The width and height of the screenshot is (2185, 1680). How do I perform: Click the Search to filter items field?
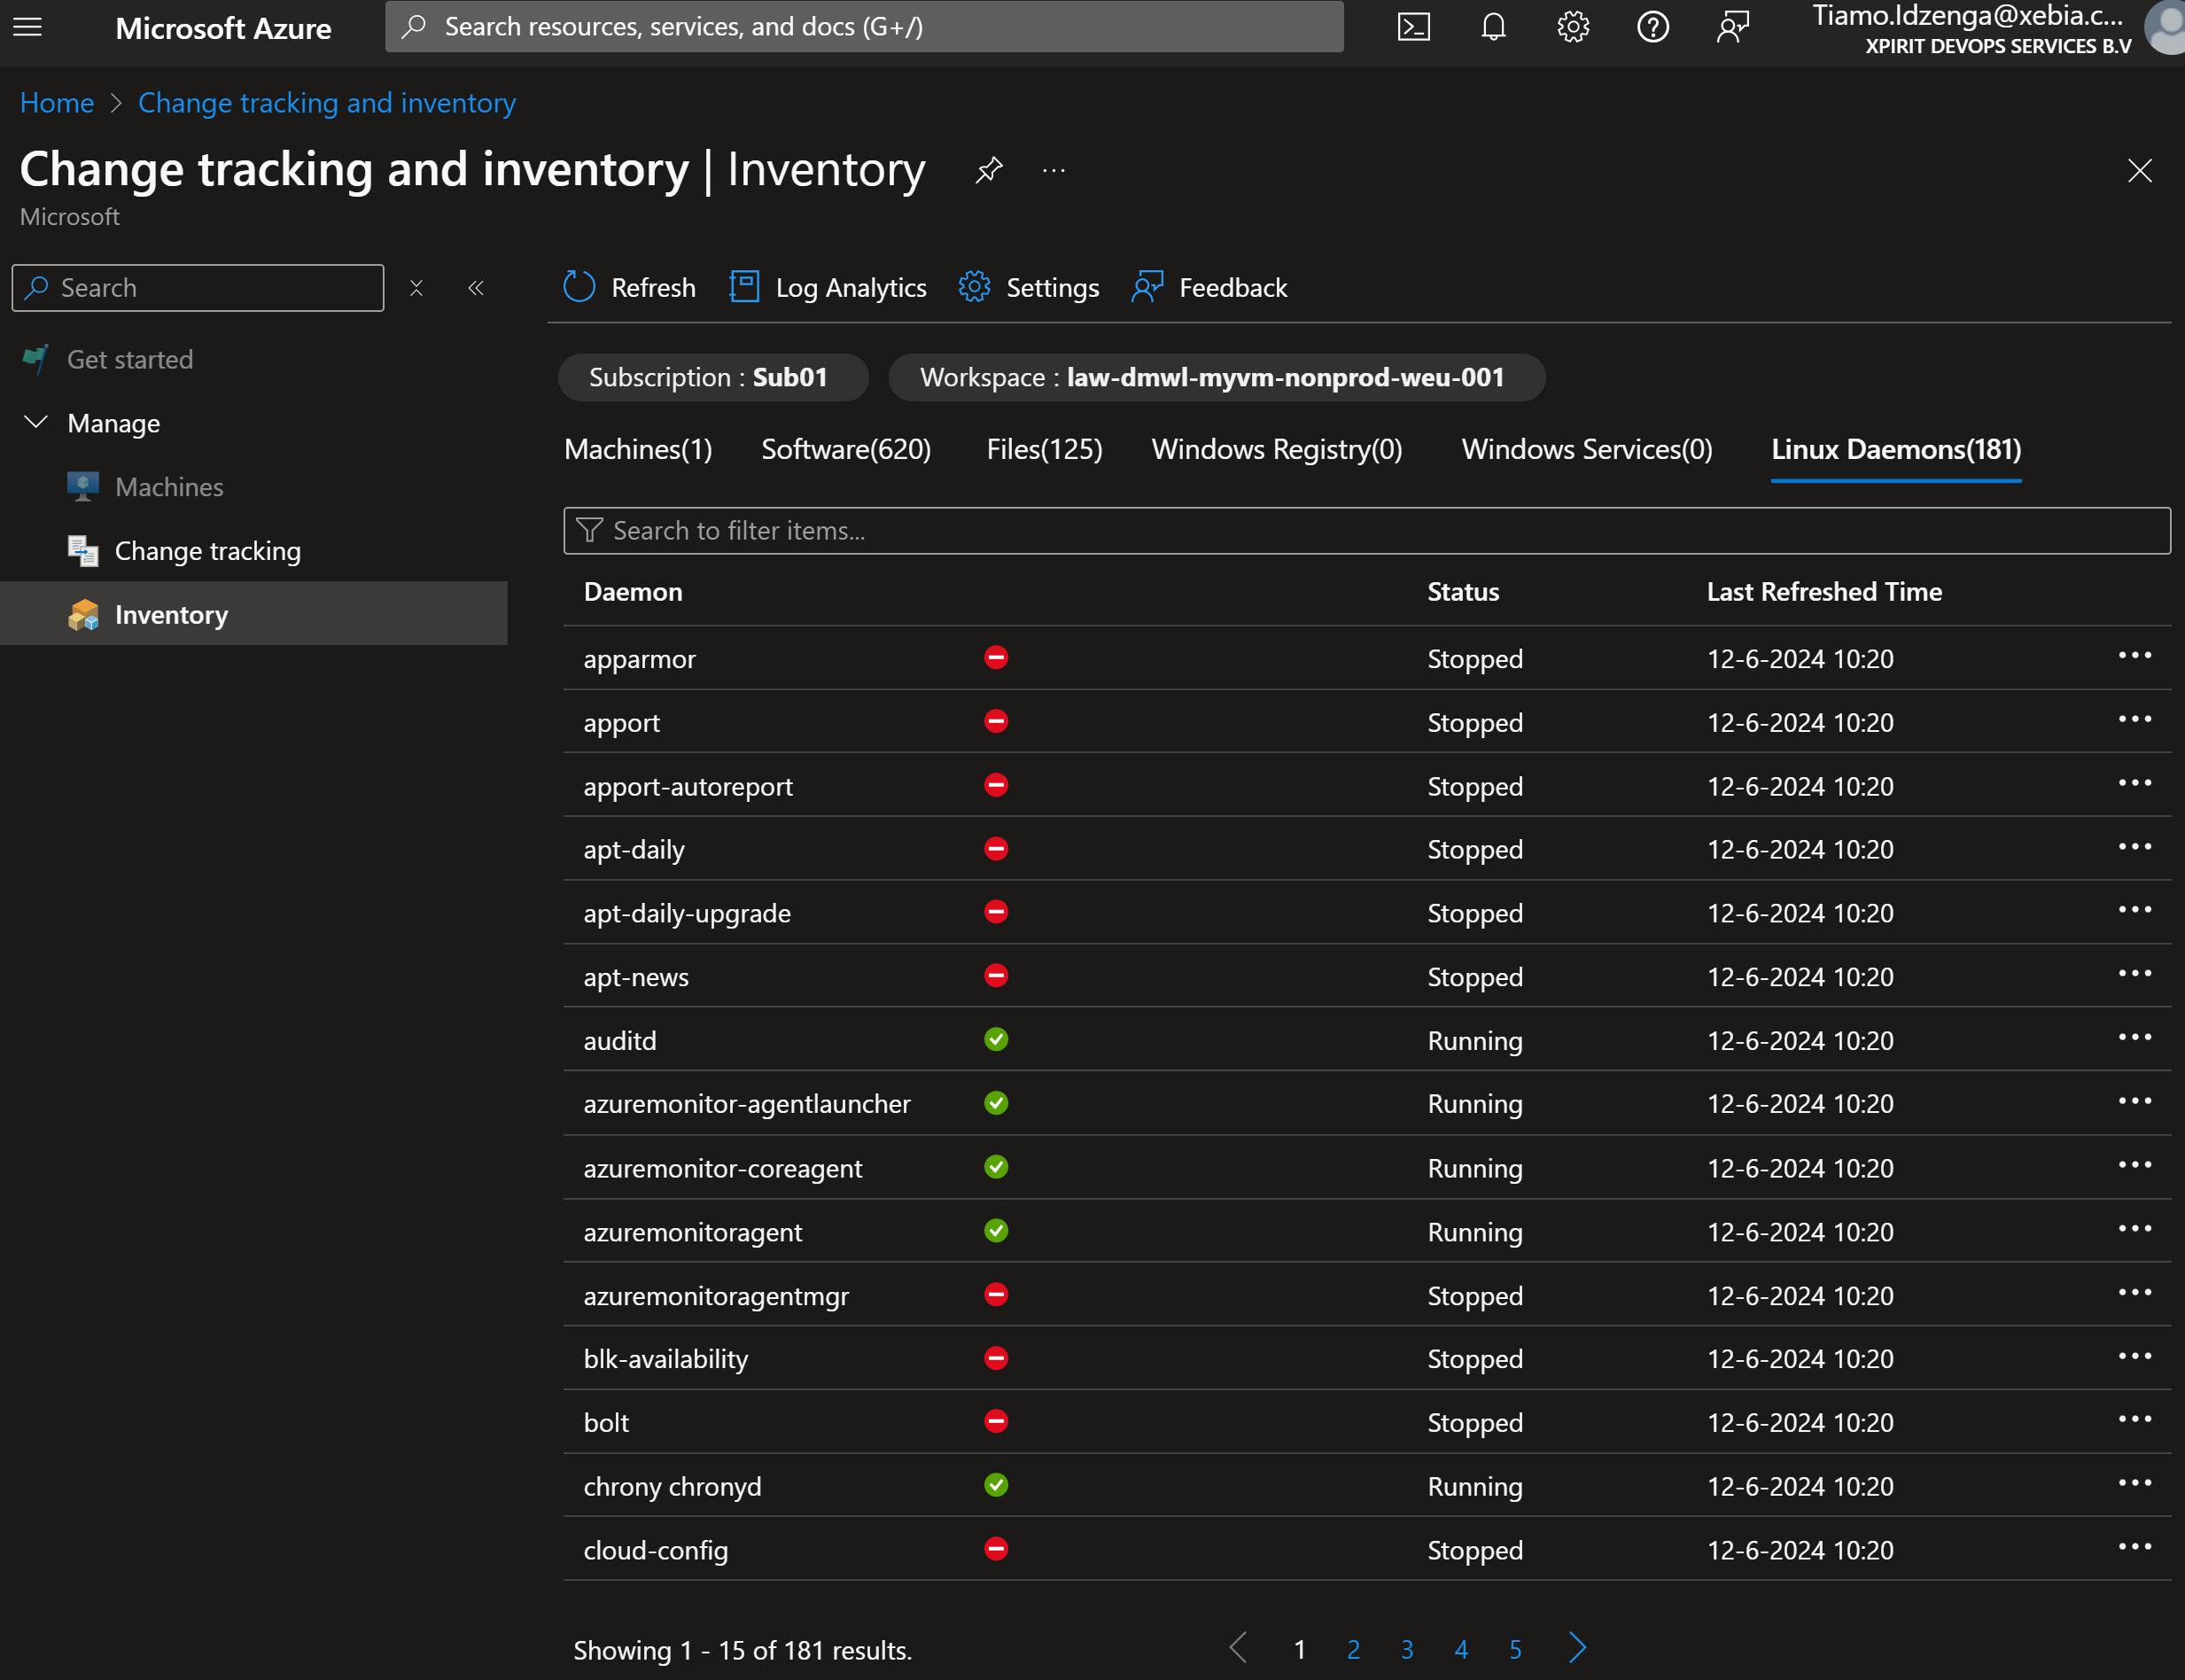point(1366,531)
